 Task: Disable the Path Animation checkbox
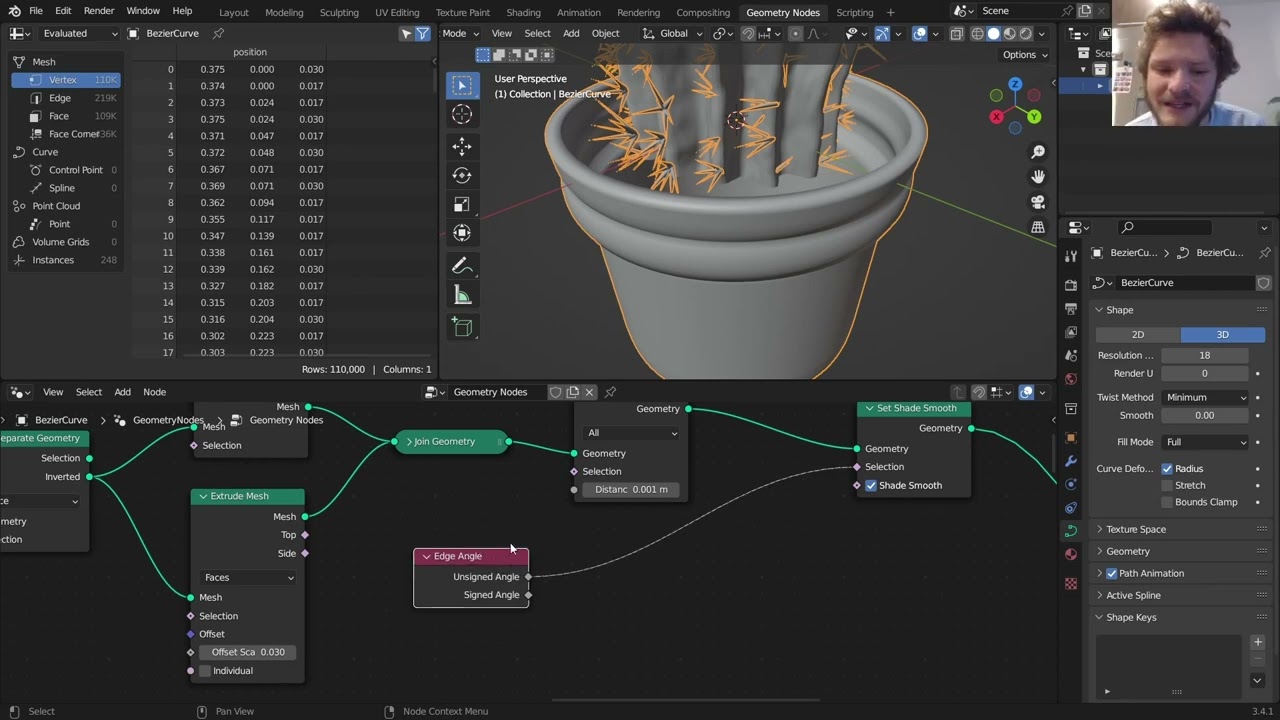point(1112,574)
